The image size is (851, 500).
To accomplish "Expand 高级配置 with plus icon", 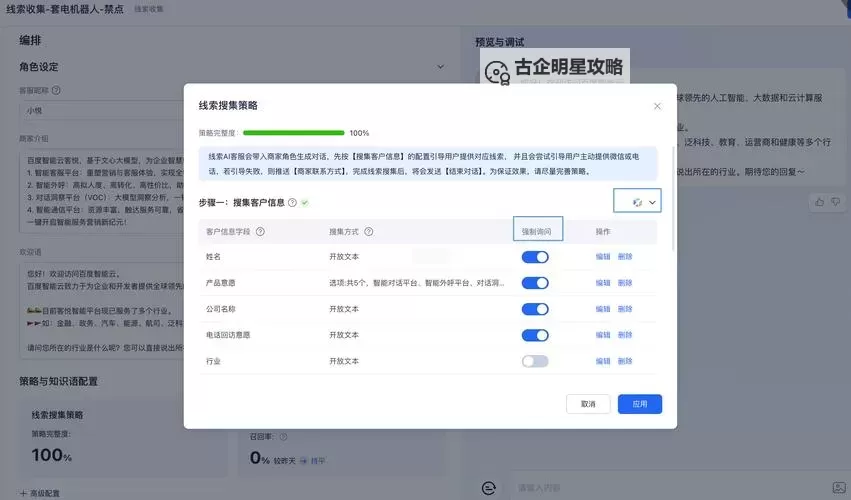I will [x=23, y=493].
